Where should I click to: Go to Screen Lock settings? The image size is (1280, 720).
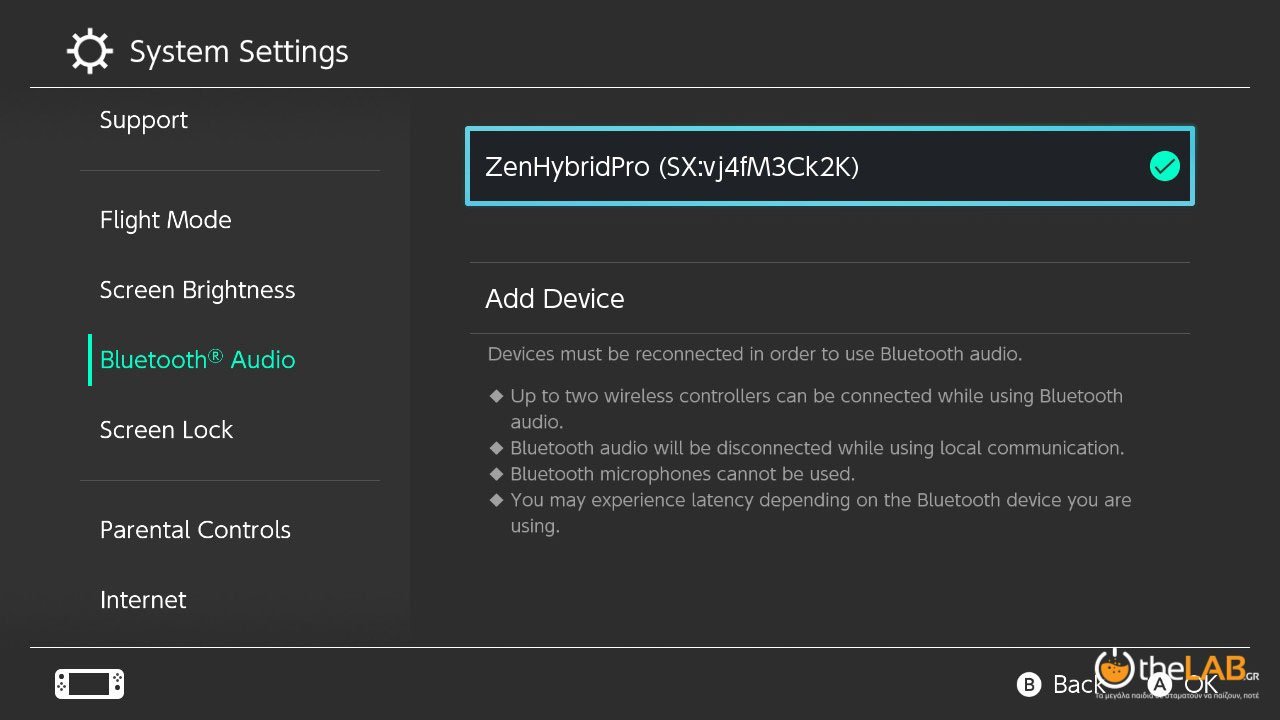[166, 430]
